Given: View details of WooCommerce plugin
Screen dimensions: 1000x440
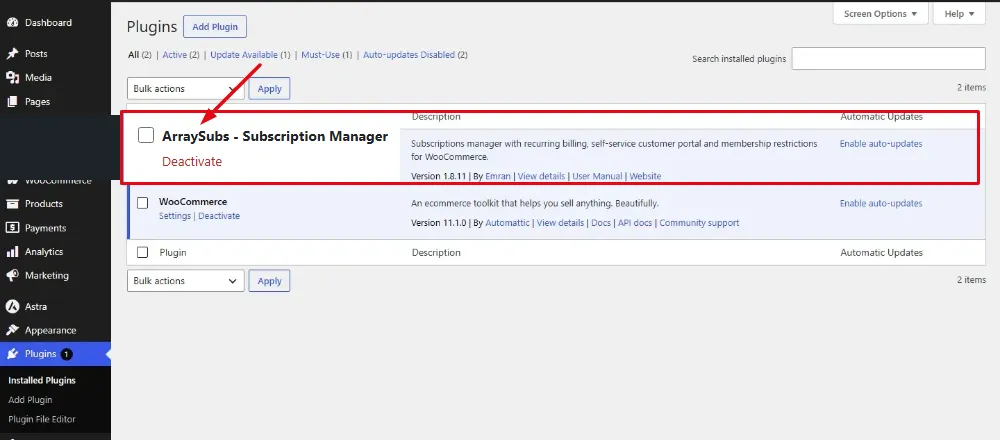Looking at the screenshot, I should pos(560,223).
